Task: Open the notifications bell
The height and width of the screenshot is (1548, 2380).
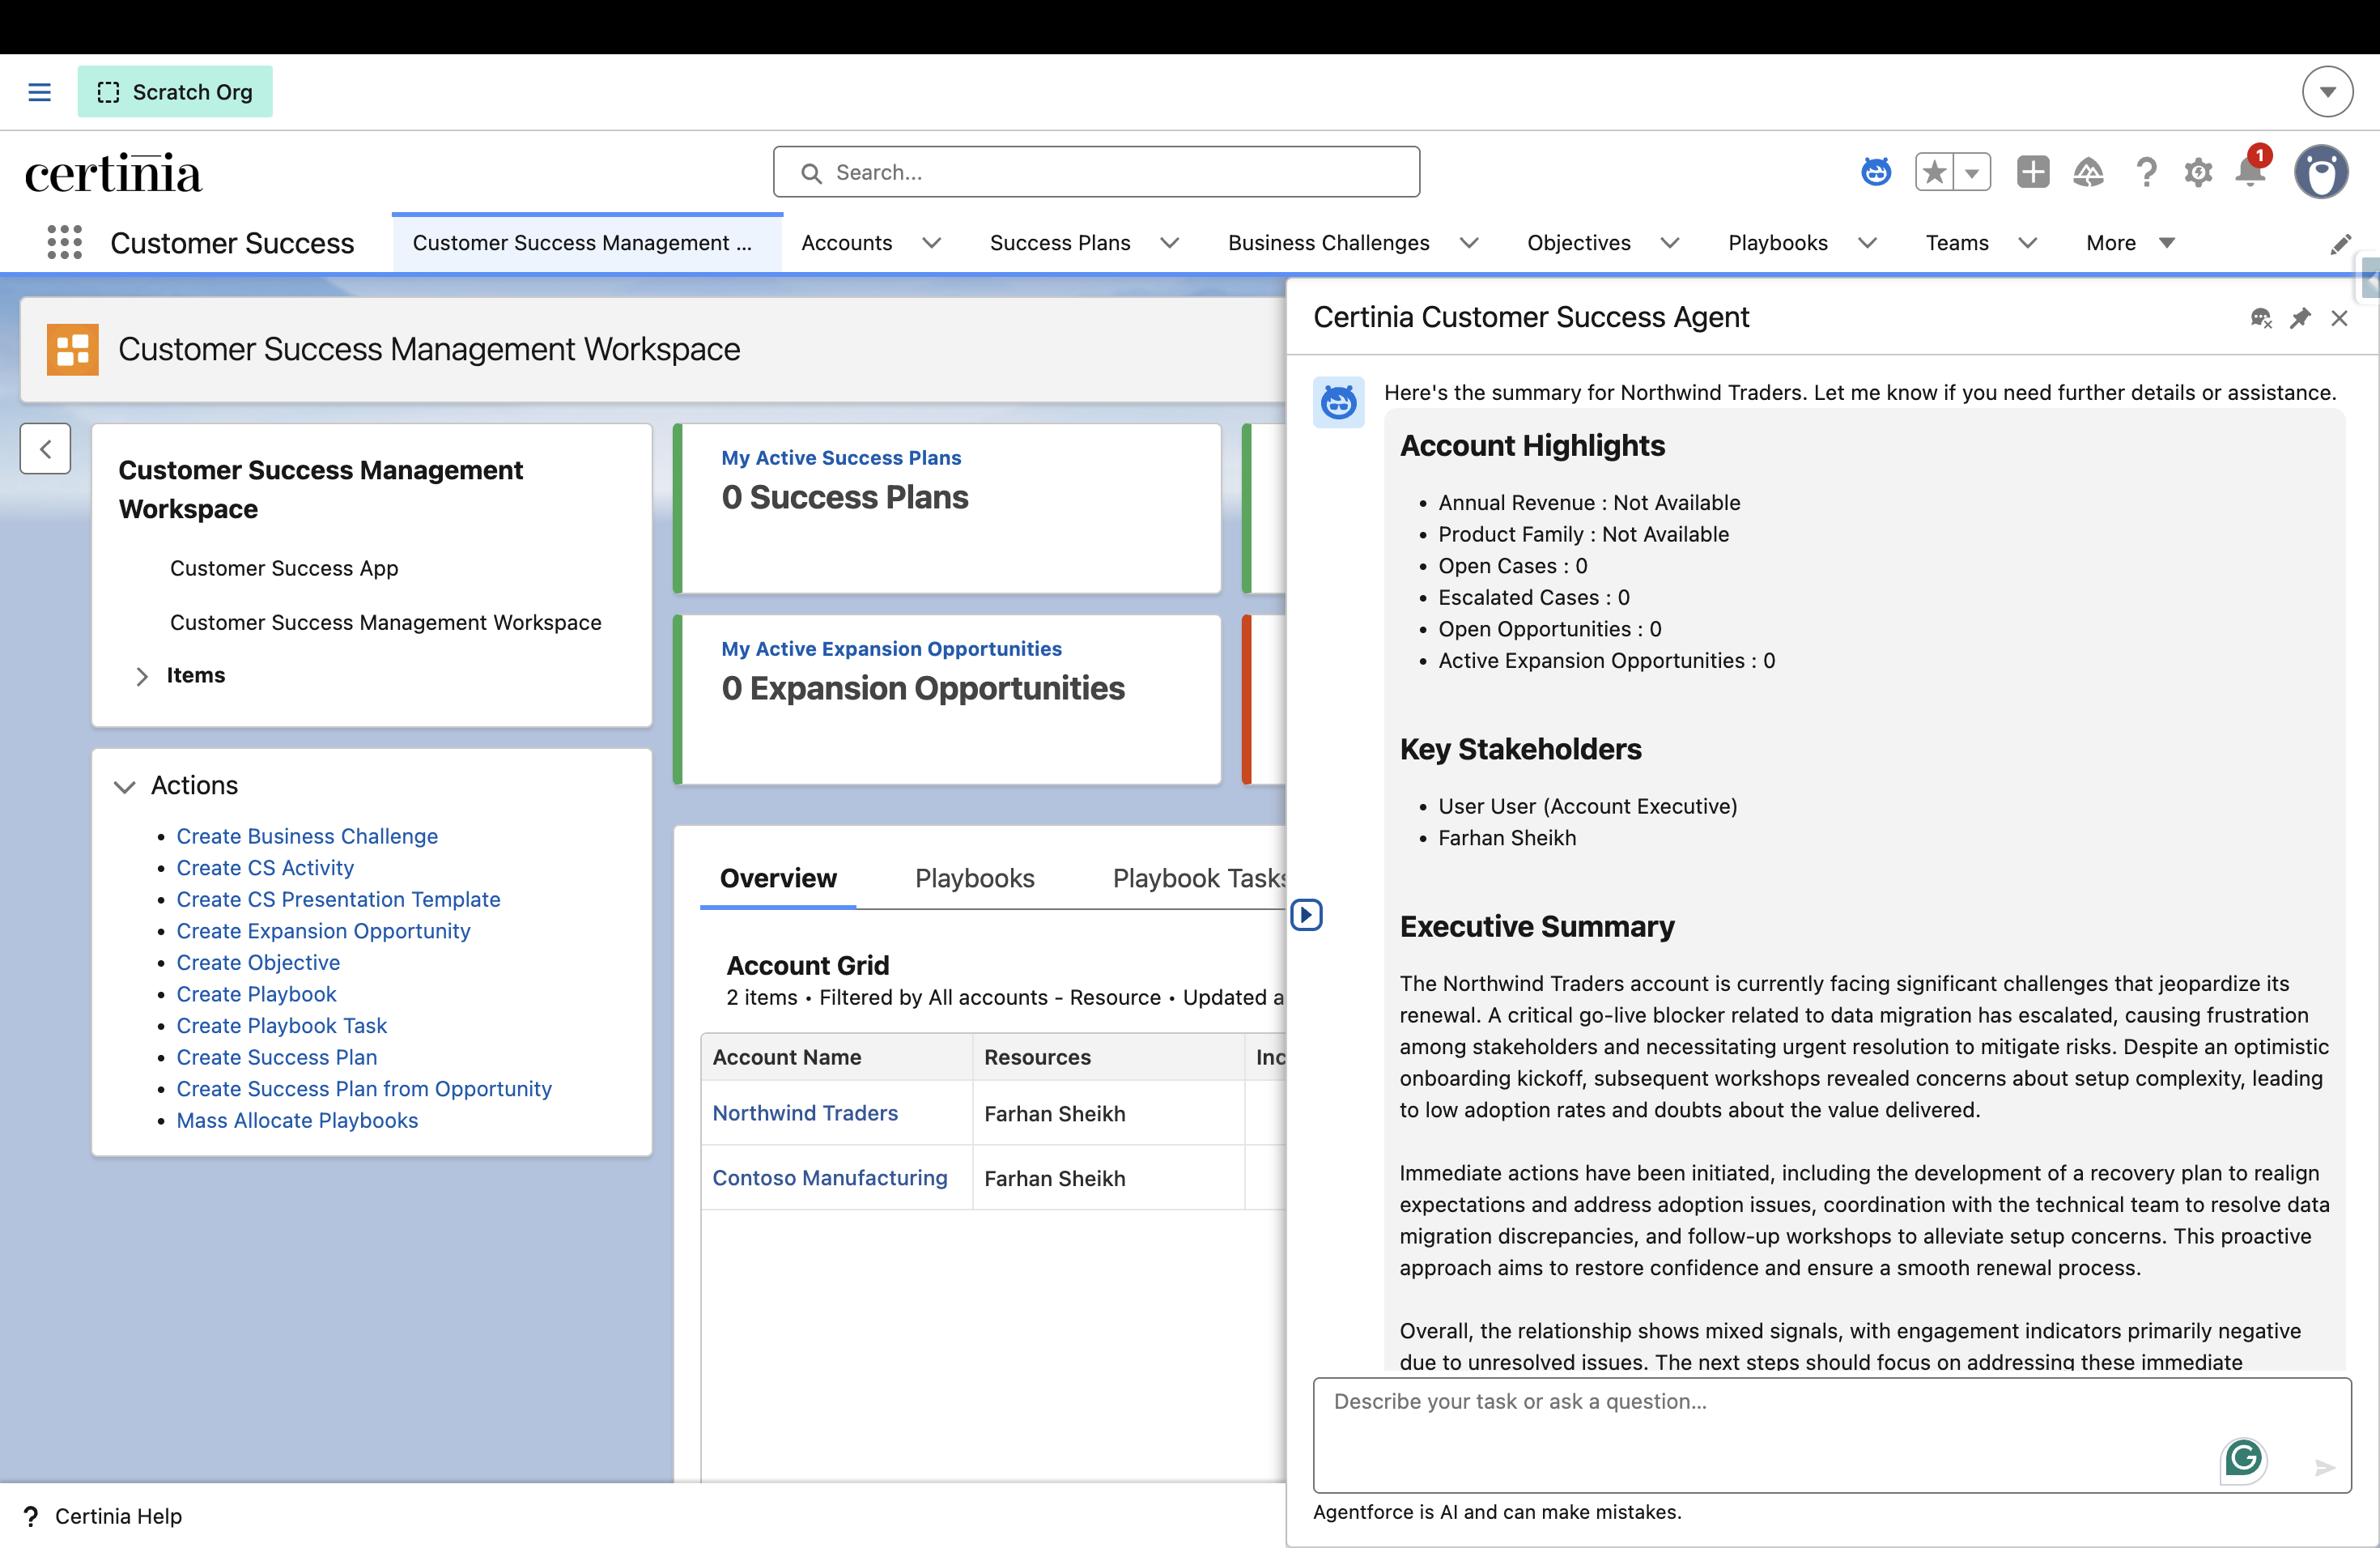Action: tap(2250, 172)
